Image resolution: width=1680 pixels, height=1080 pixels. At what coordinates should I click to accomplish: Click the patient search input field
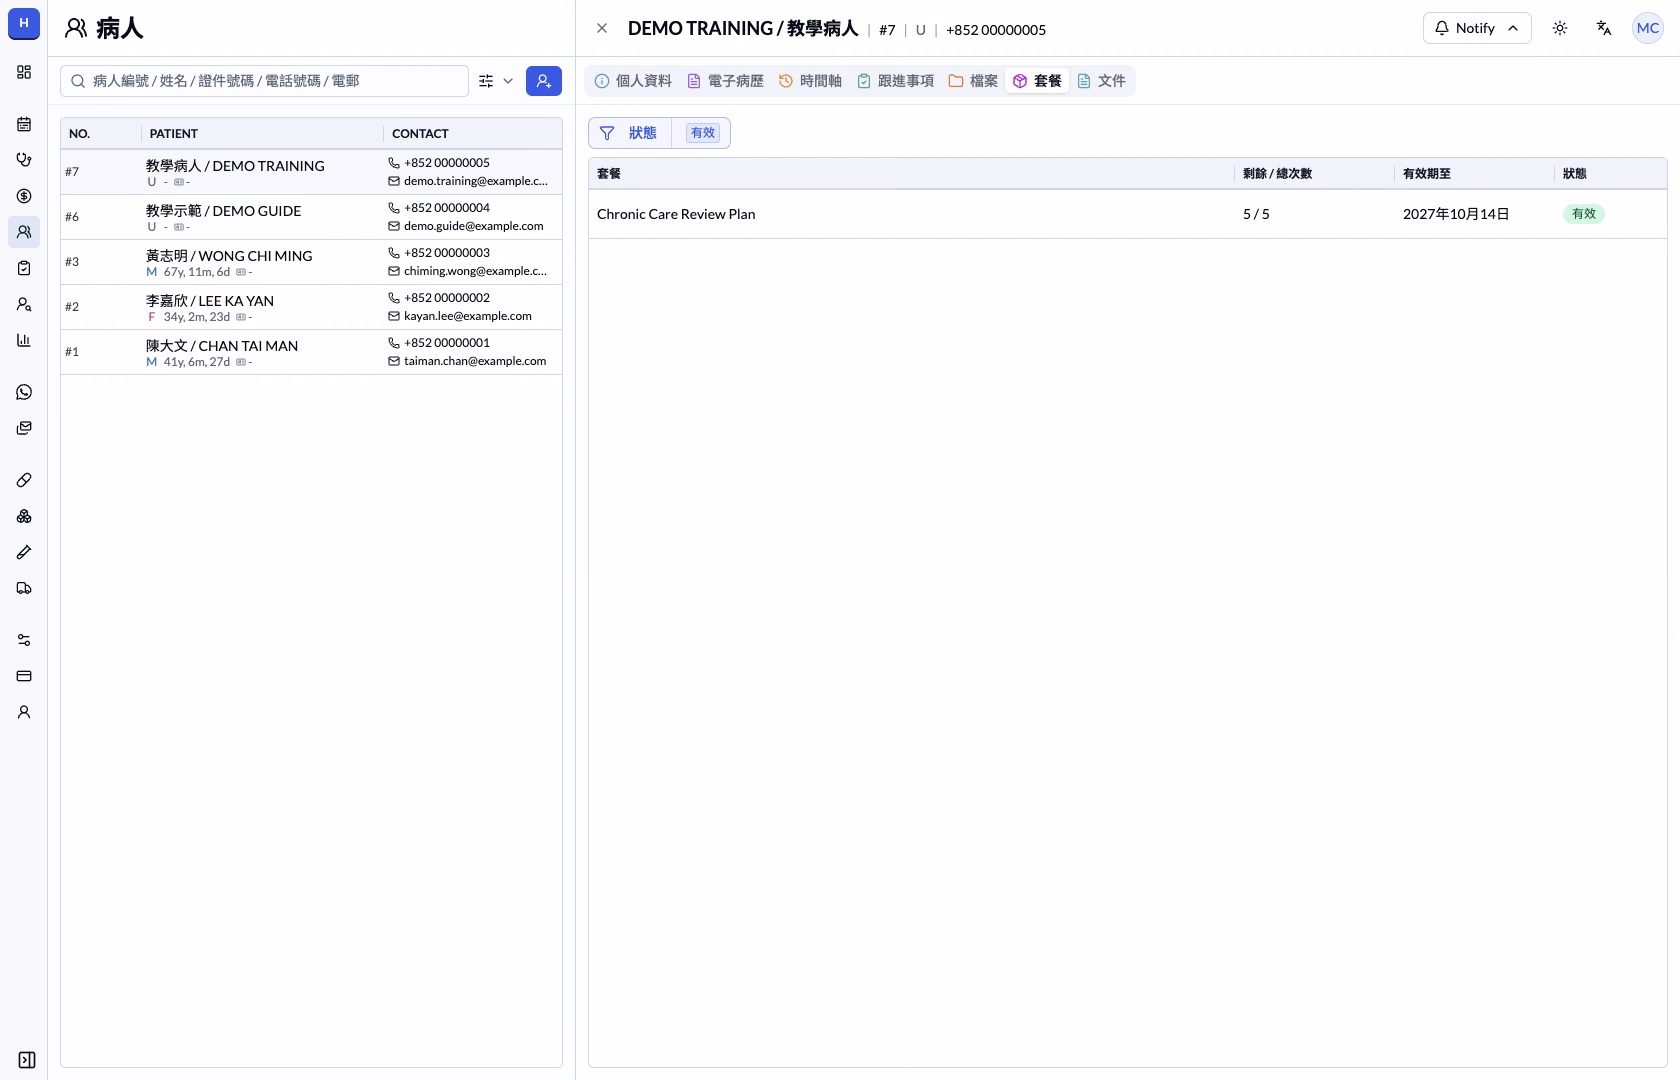(265, 81)
